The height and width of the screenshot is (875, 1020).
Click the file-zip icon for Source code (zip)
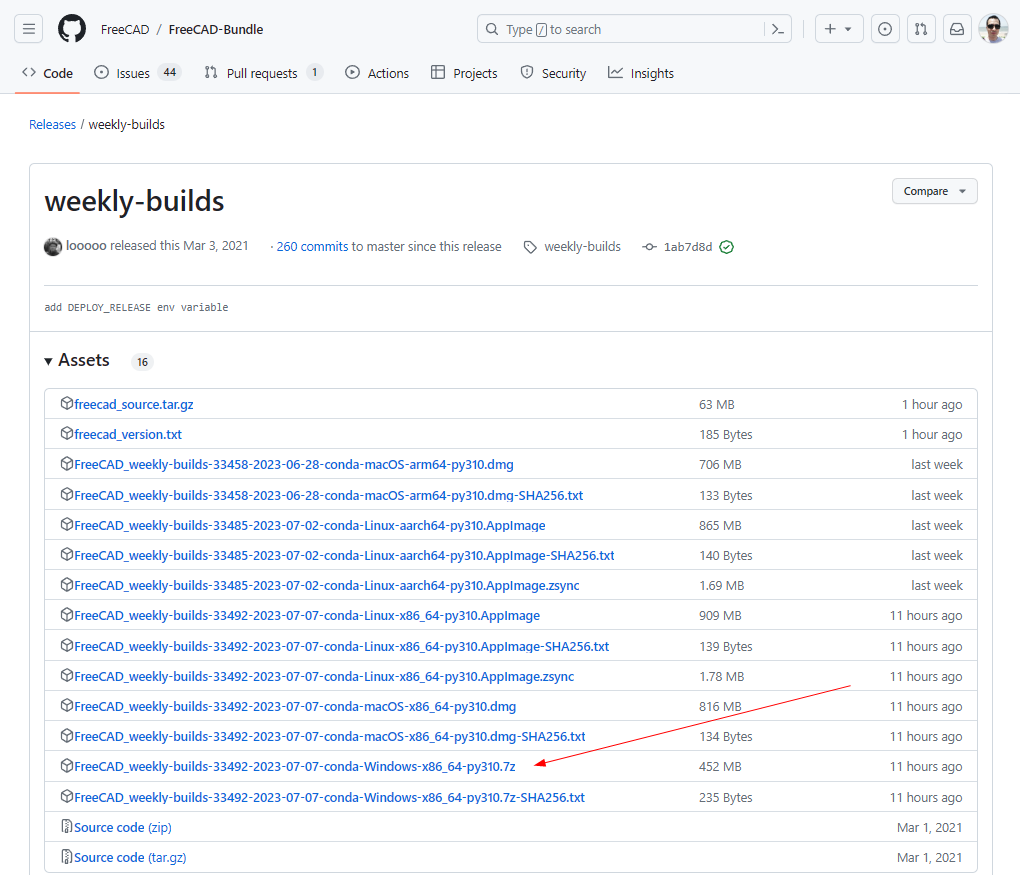pyautogui.click(x=66, y=826)
